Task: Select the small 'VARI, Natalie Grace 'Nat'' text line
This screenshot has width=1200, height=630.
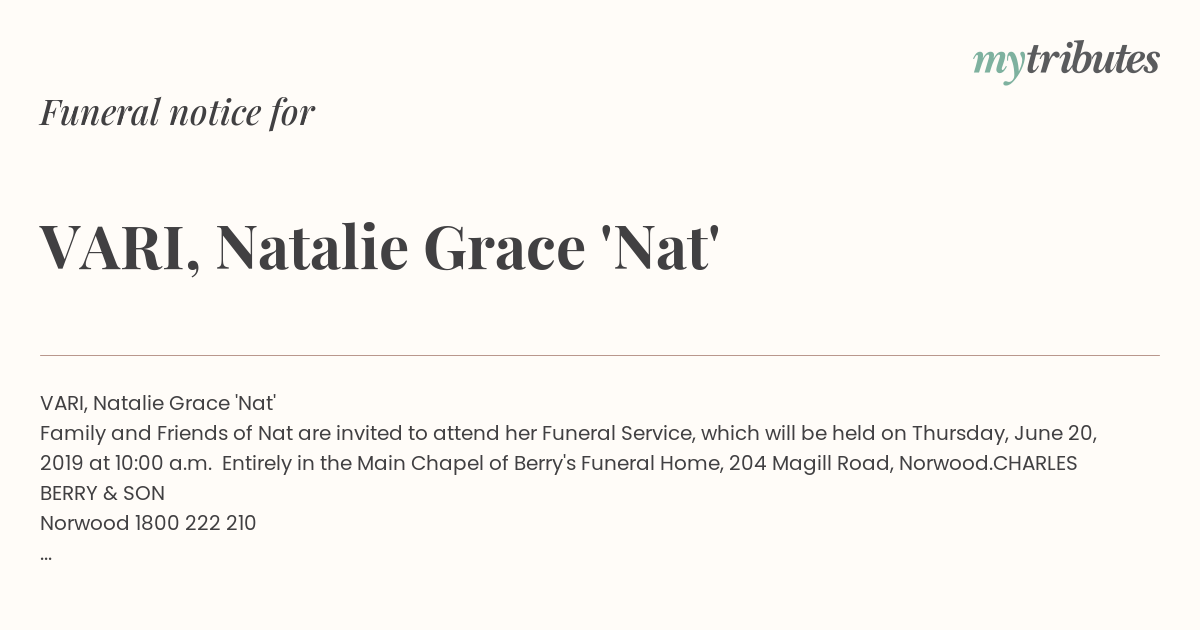Action: click(x=158, y=403)
